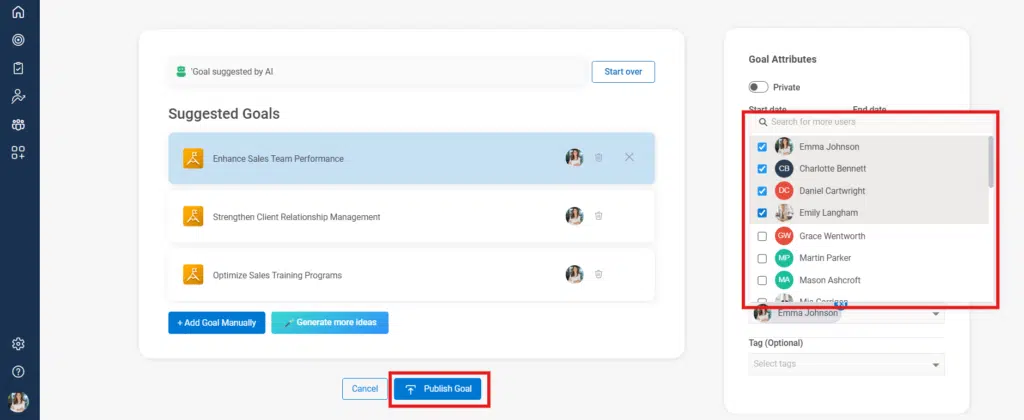Screen dimensions: 1024x420
Task: Click Add Goal Manually button
Action: (217, 323)
